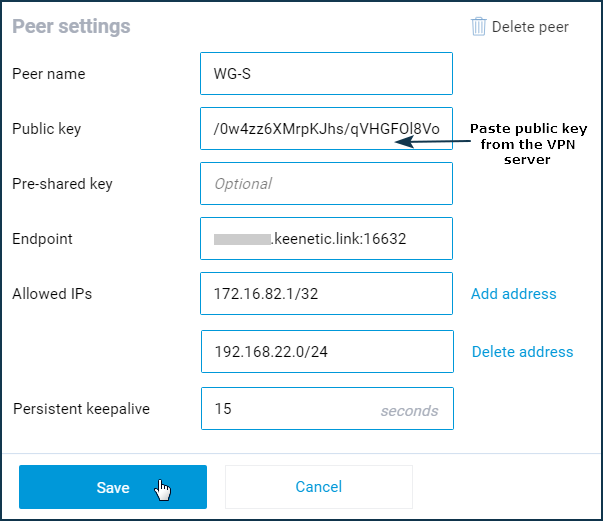The width and height of the screenshot is (603, 521).
Task: Click the Persistent keepalive label
Action: pos(81,409)
